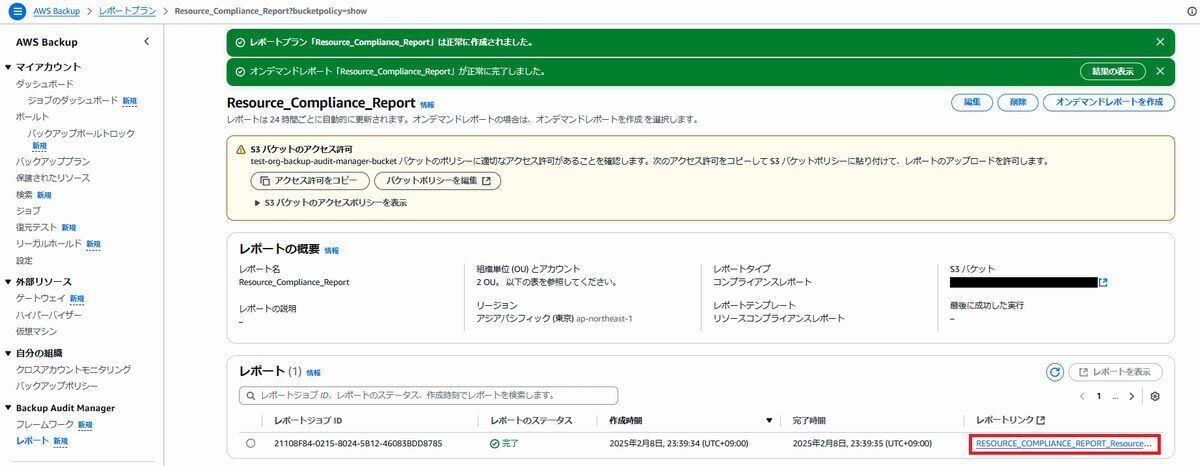
Task: Go to next page of reports
Action: point(1132,396)
